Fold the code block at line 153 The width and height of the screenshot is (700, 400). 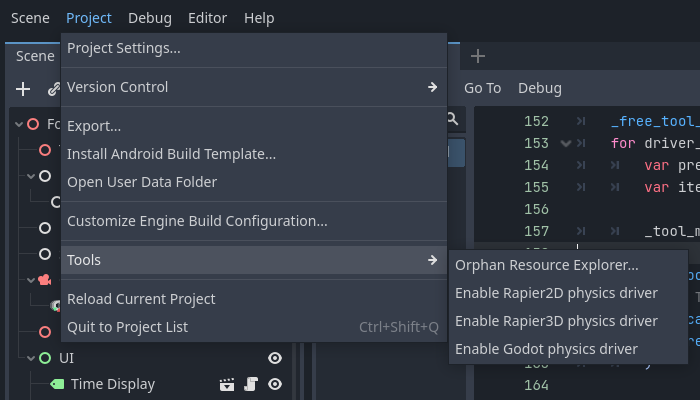click(566, 144)
